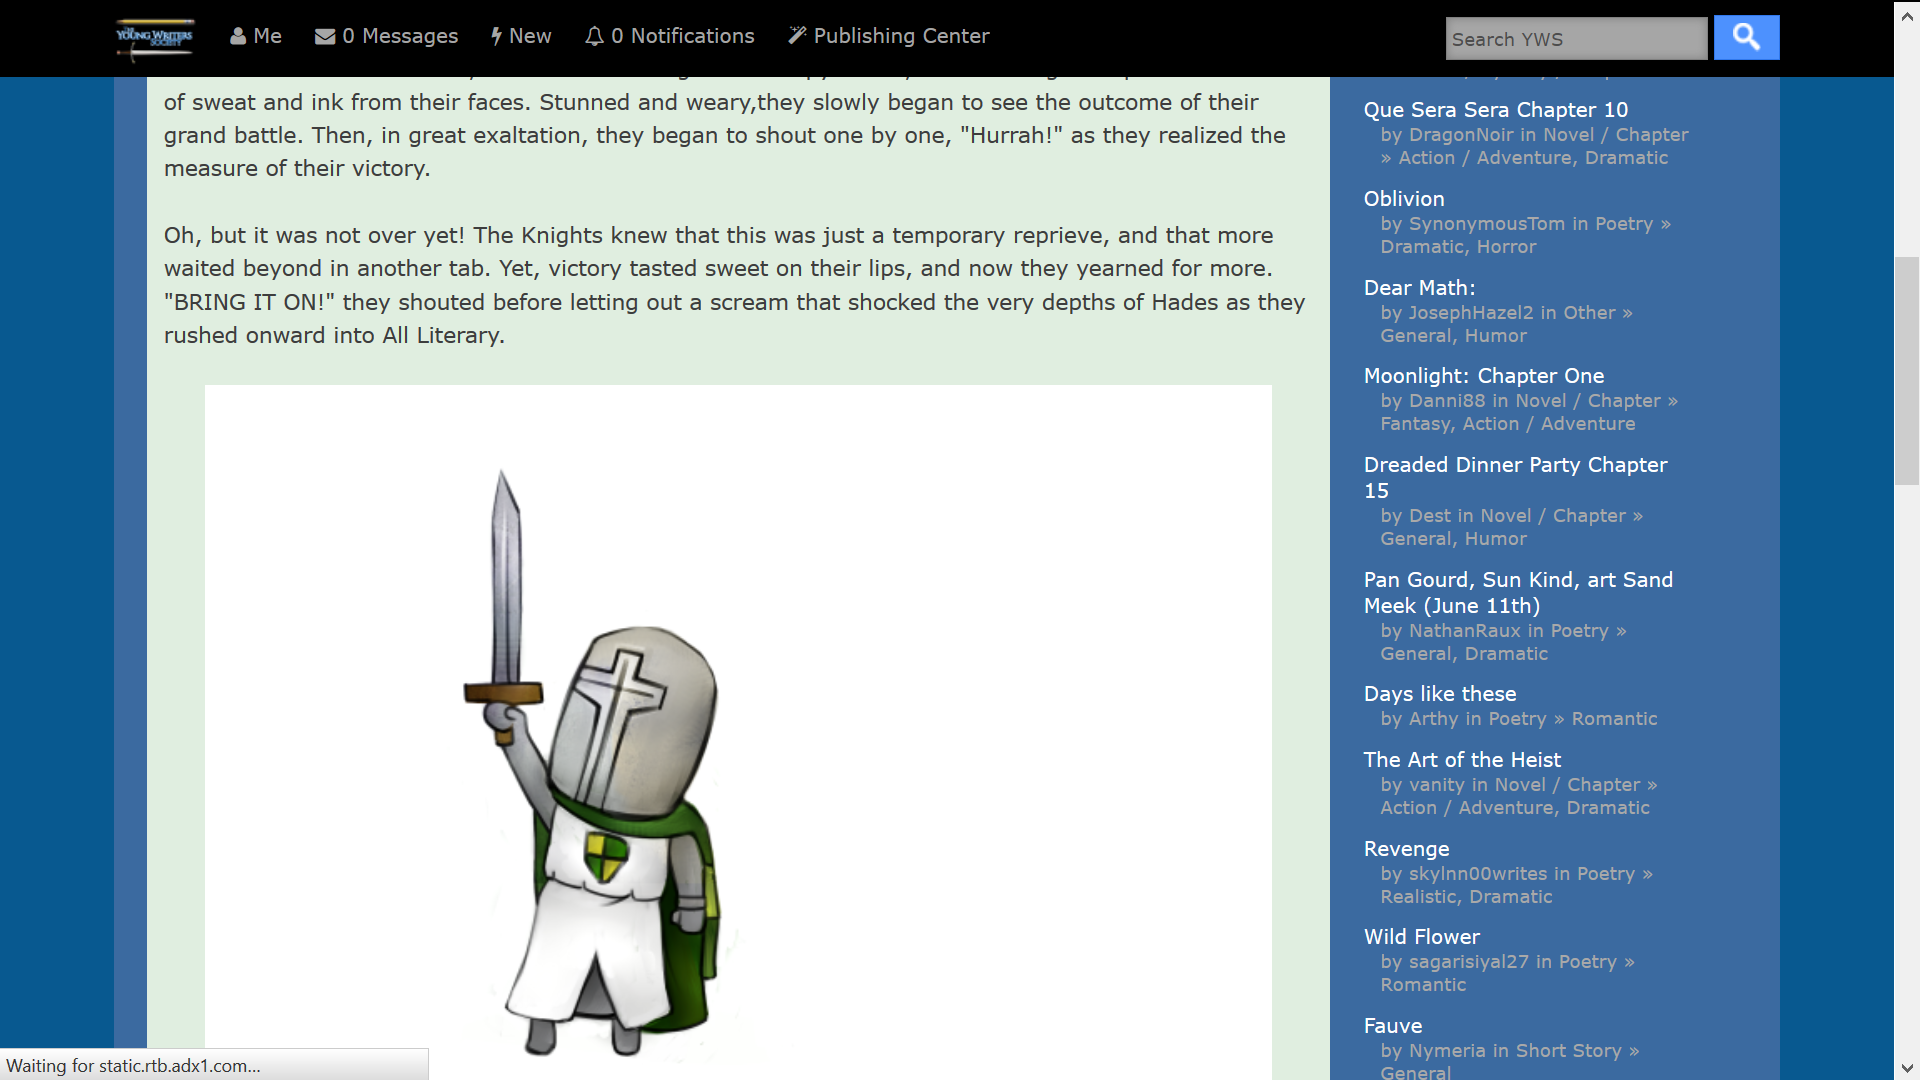Open the Oblivion poem
This screenshot has width=1920, height=1080.
pos(1404,199)
